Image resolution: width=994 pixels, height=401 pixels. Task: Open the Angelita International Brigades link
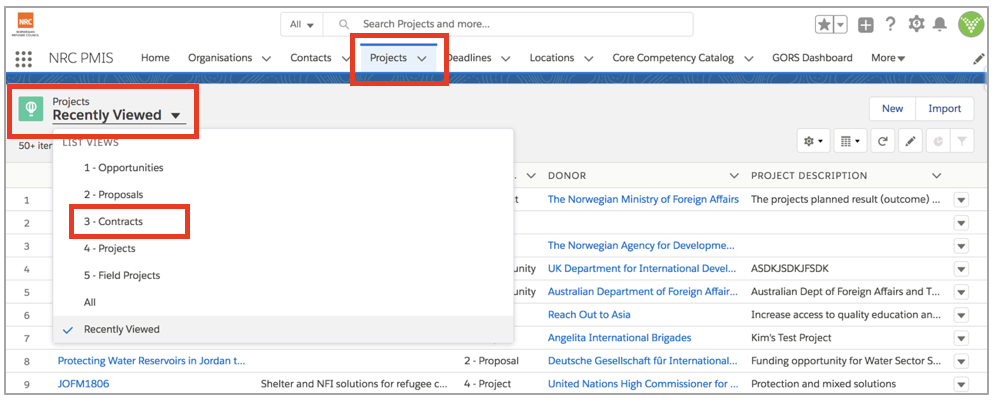[x=619, y=338]
